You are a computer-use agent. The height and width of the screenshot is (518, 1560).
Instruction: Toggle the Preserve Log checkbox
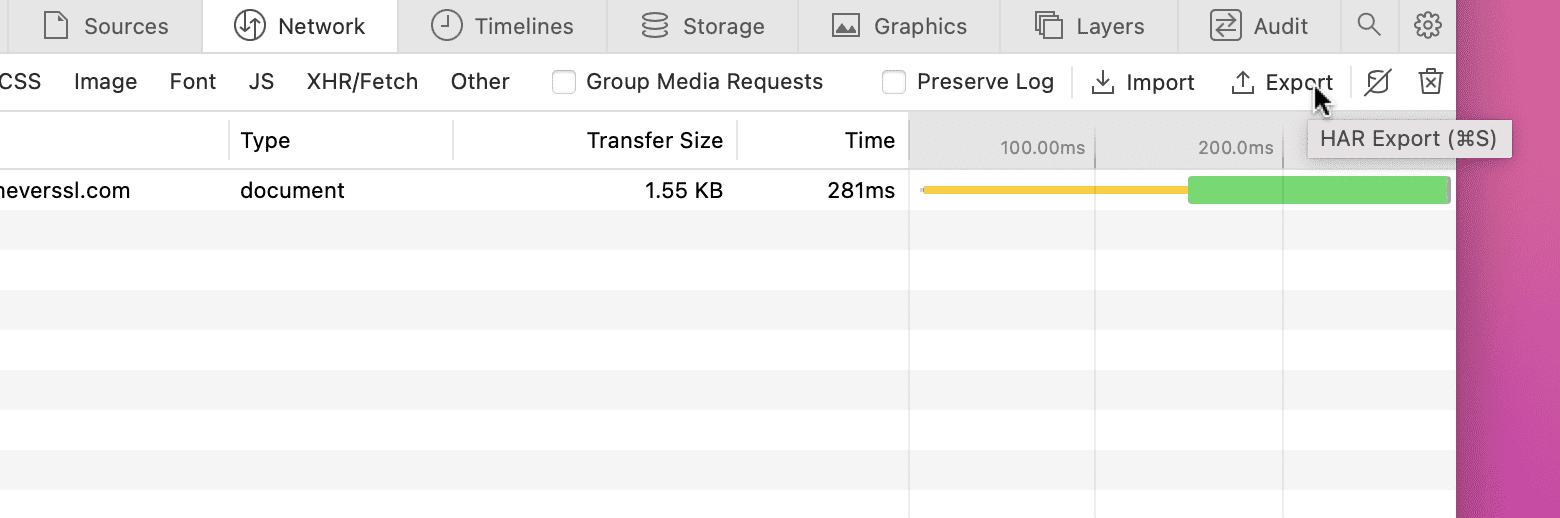(894, 82)
